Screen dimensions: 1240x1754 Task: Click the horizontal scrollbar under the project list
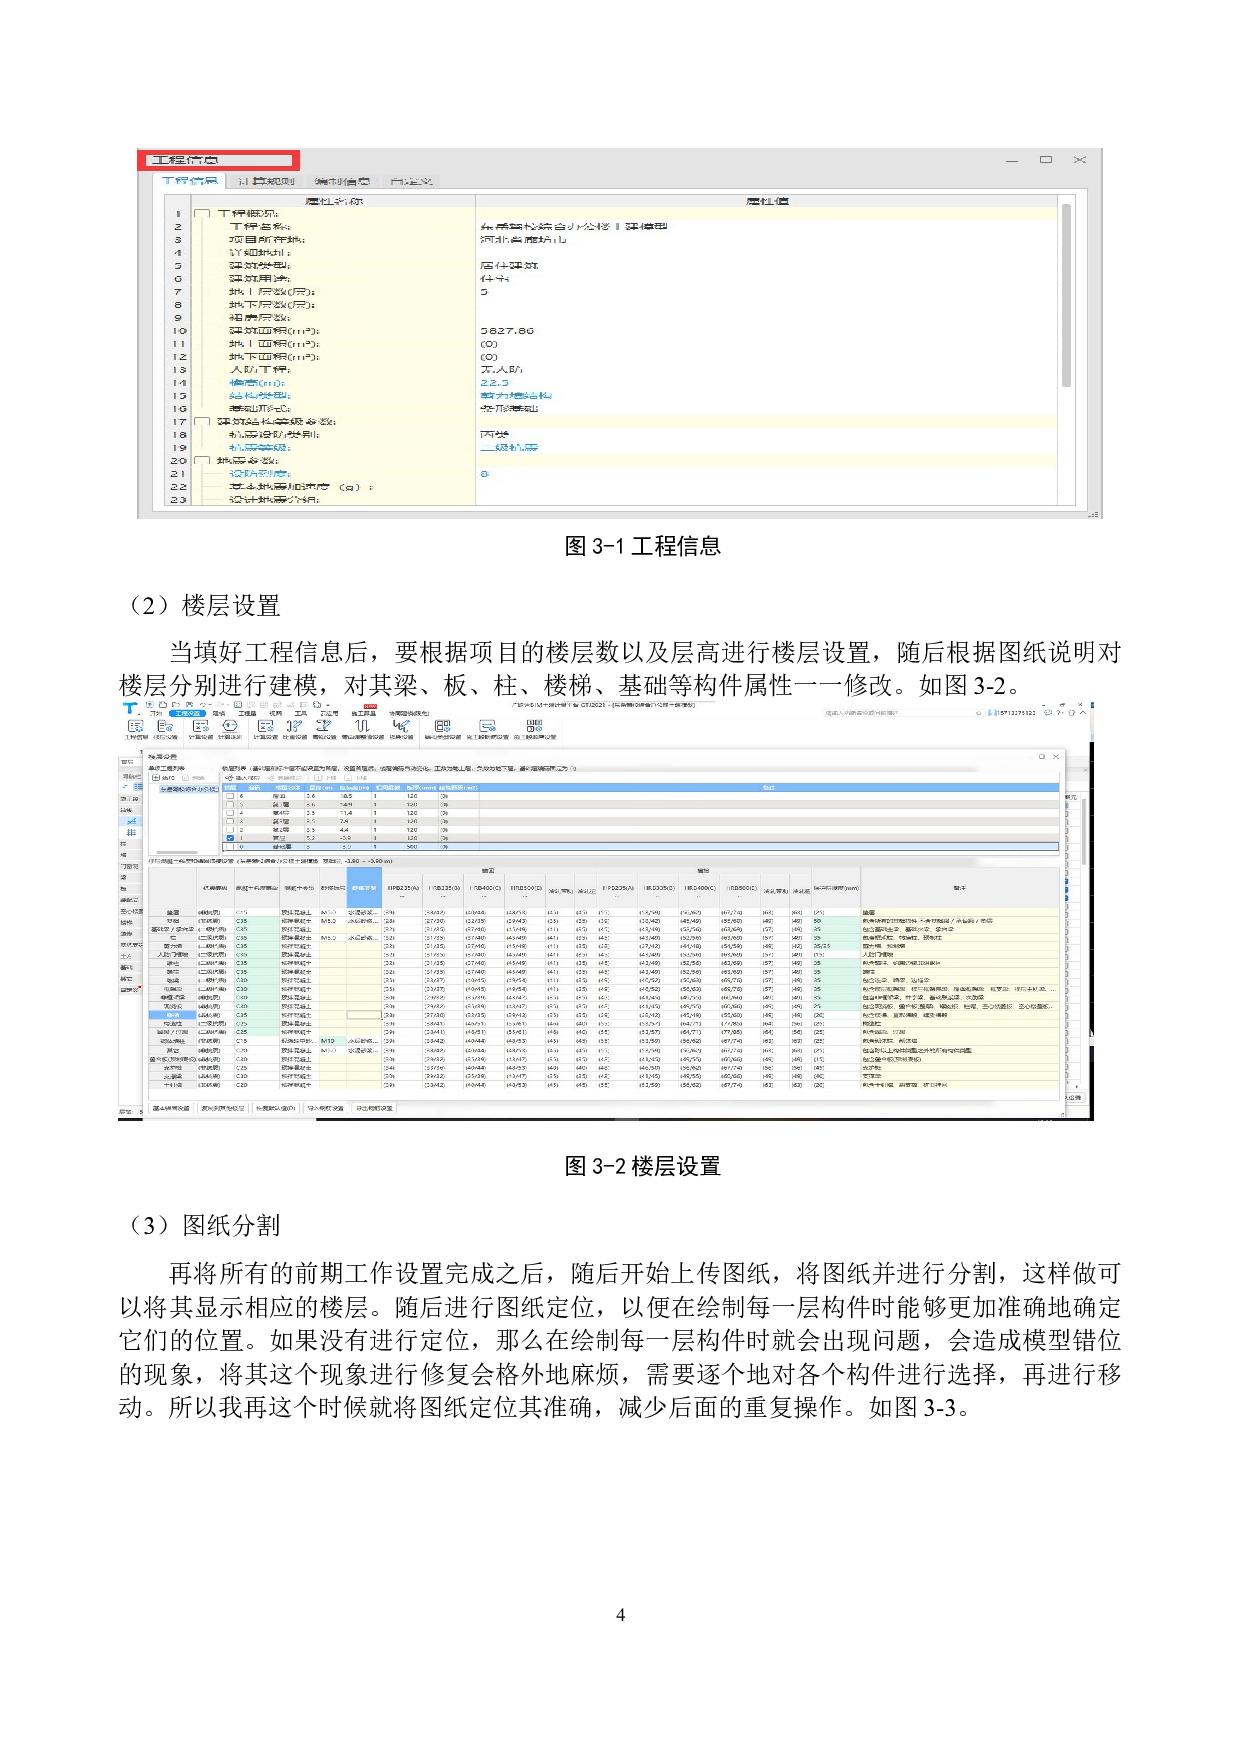tap(176, 852)
